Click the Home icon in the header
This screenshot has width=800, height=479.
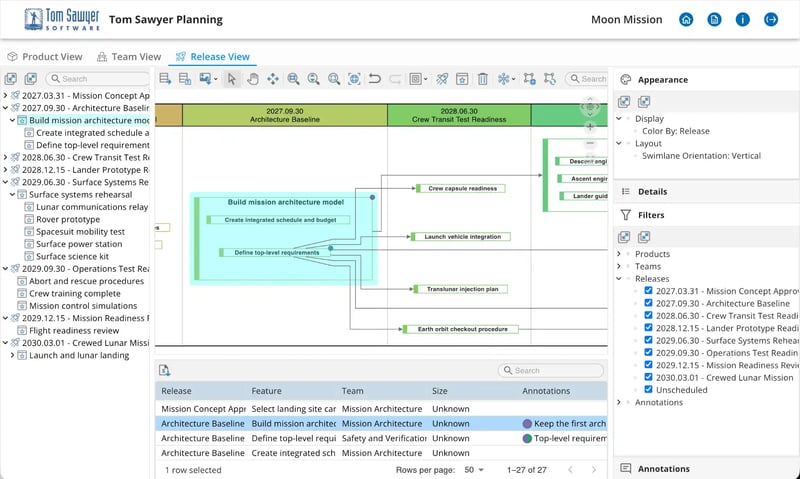(686, 20)
